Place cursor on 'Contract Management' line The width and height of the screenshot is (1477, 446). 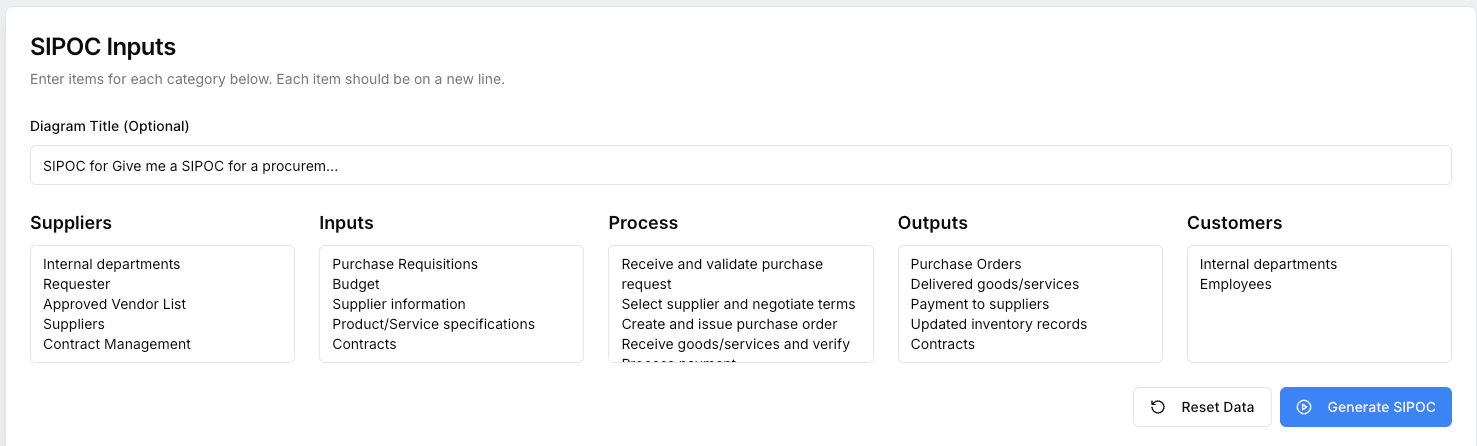[117, 344]
